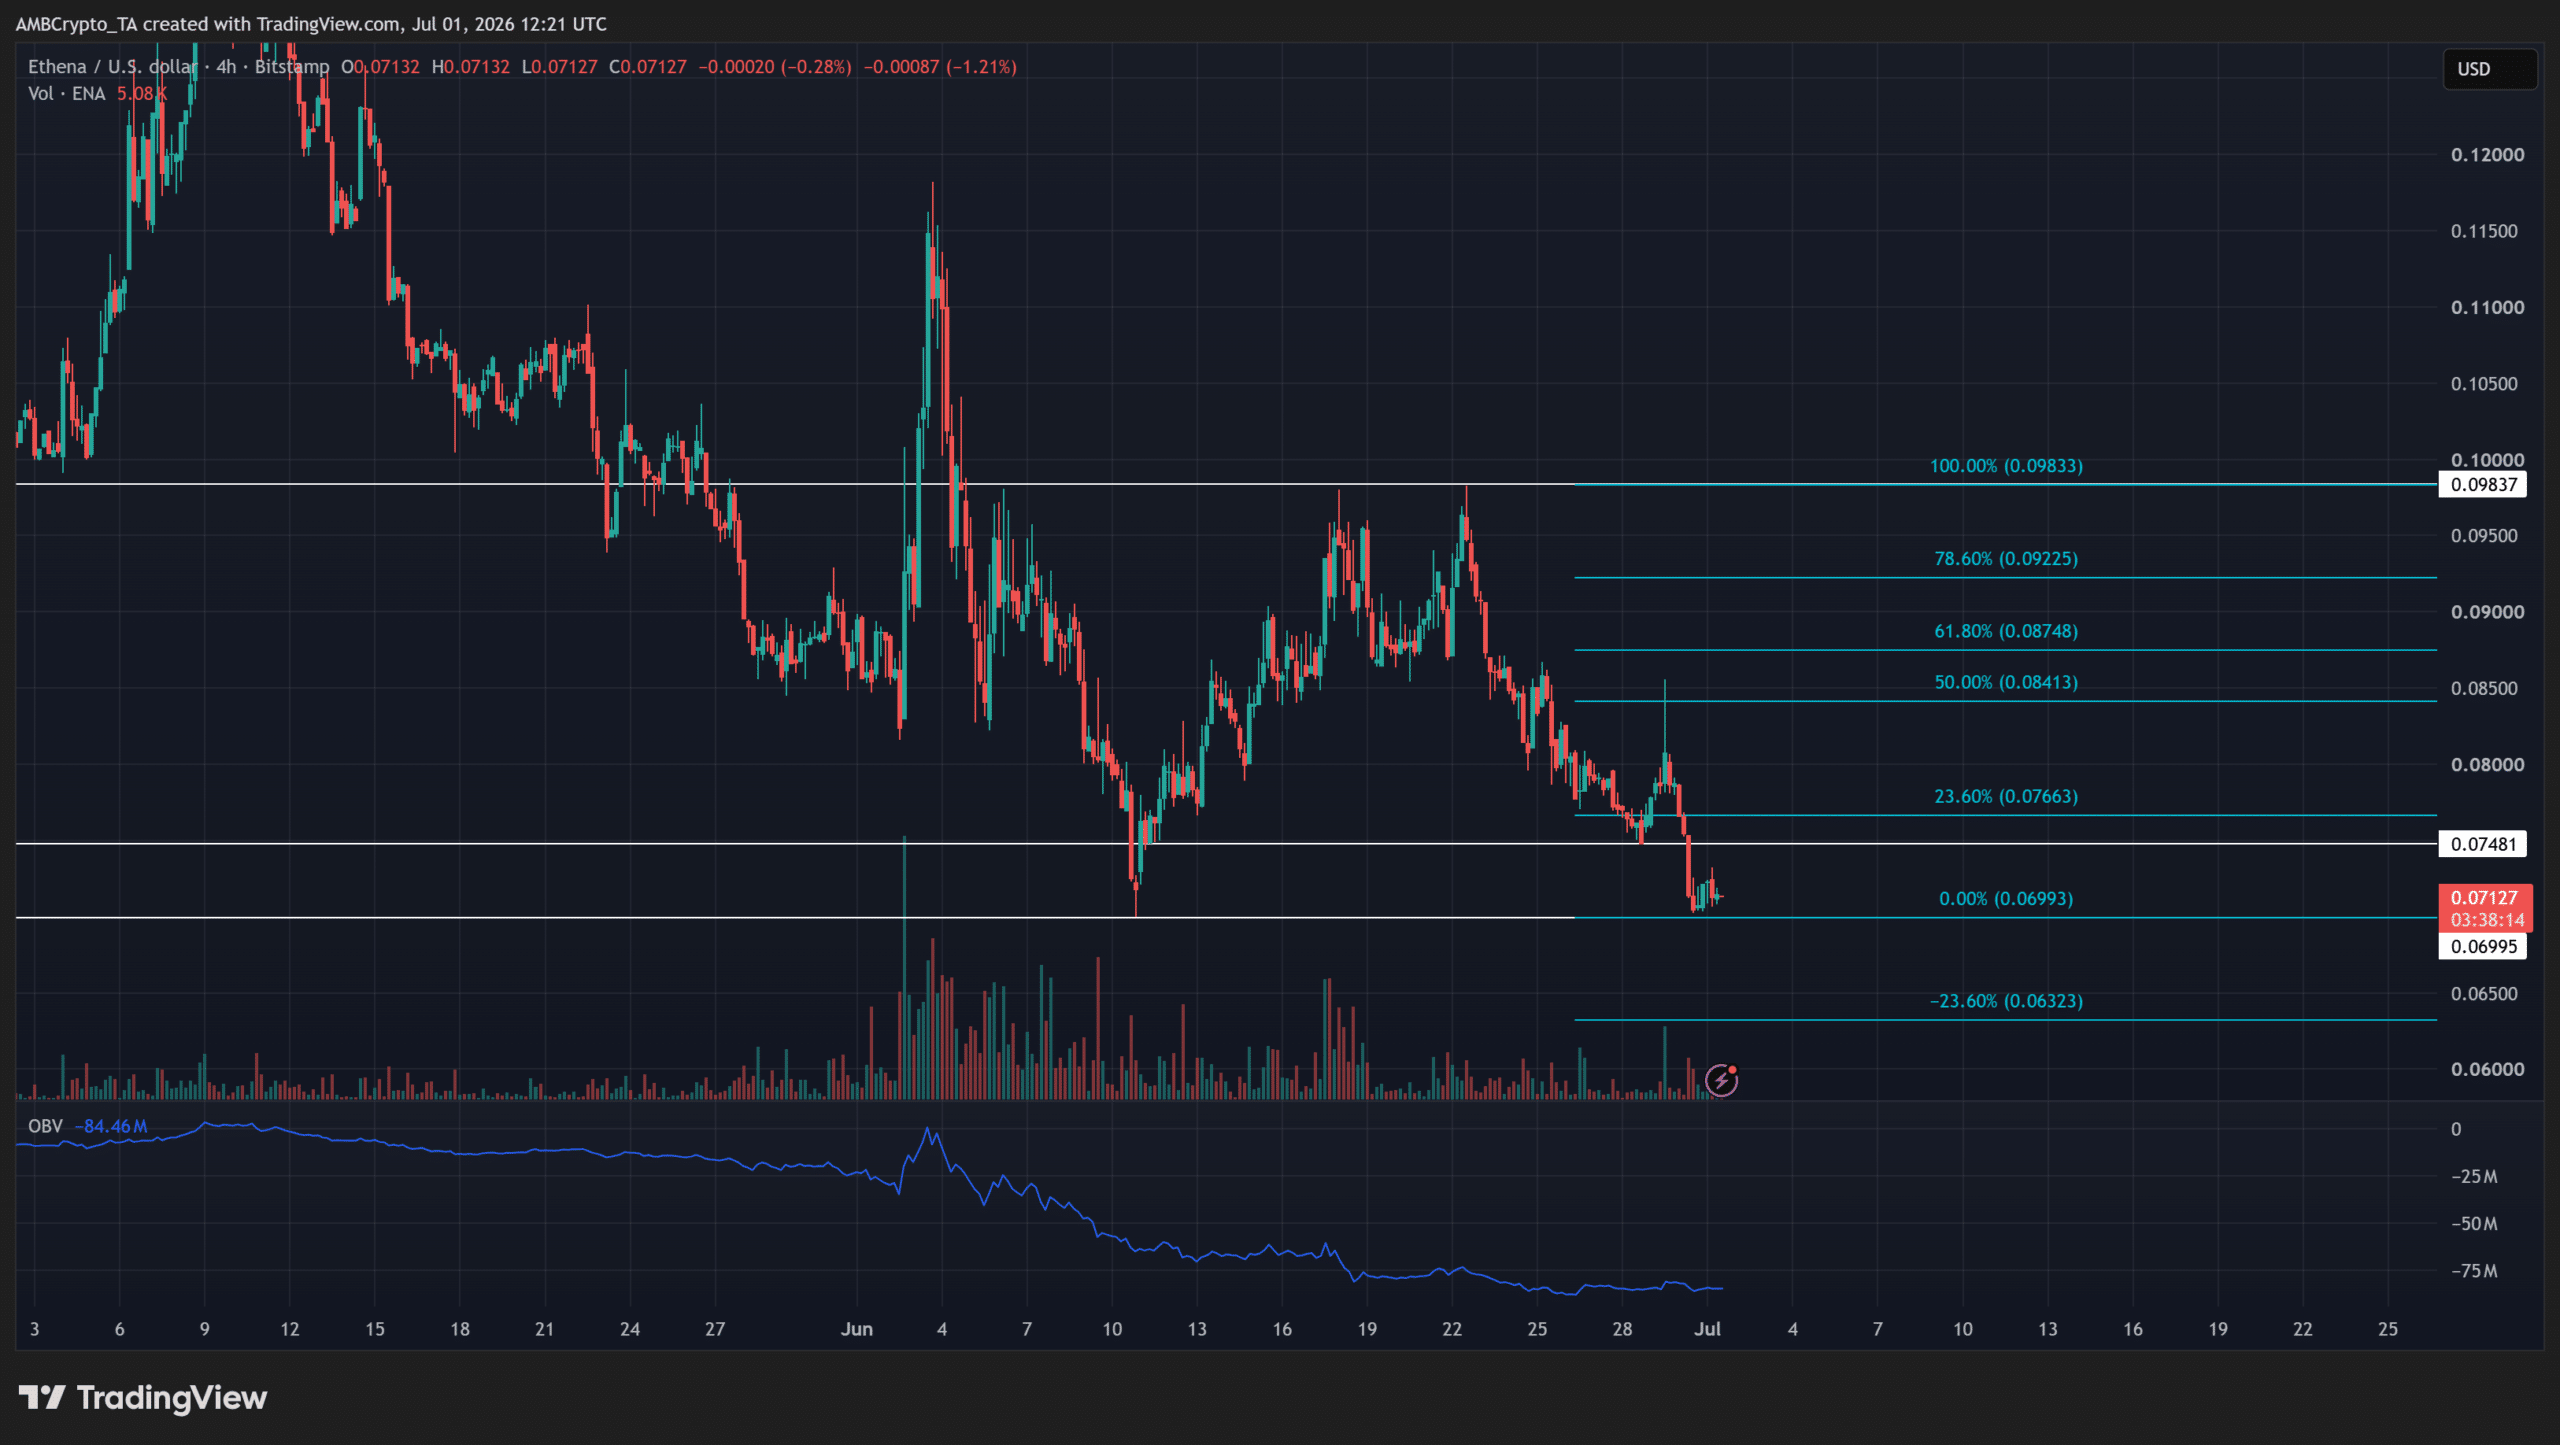2560x1445 pixels.
Task: Click the 0.06995 horizontal line price tag
Action: (x=2483, y=947)
